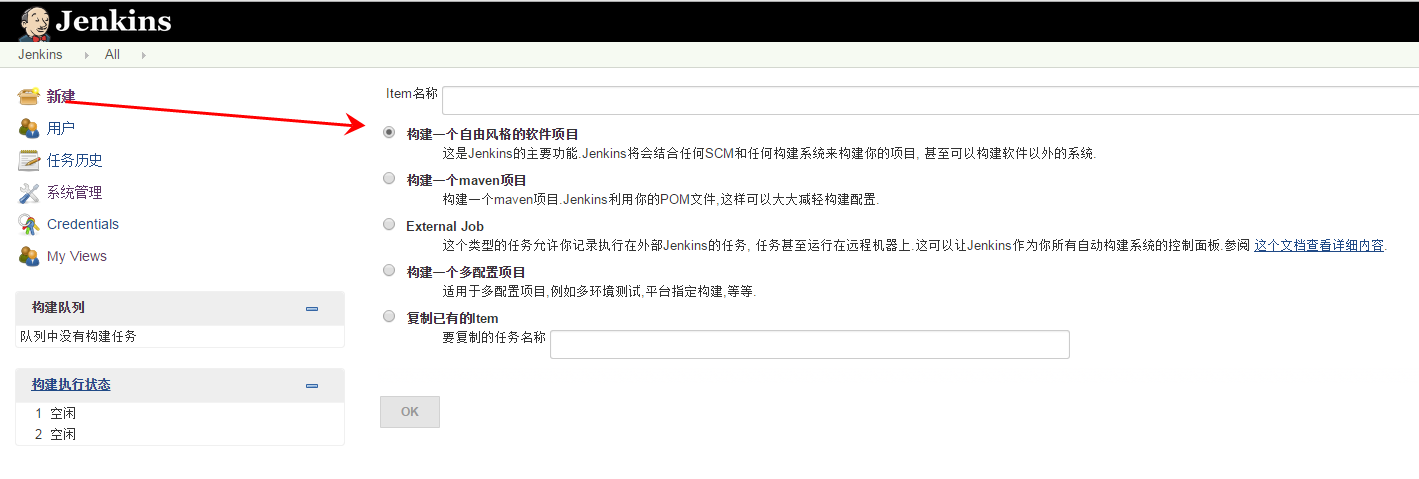Select 复制已有的Item radio button
Image resolution: width=1419 pixels, height=479 pixels.
pos(389,316)
